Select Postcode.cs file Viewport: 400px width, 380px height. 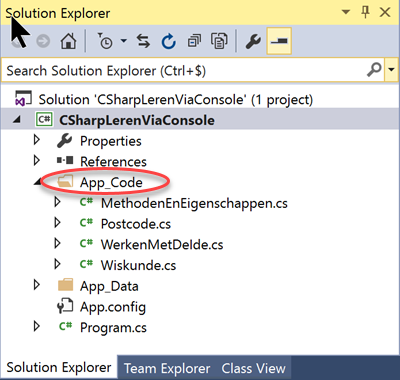click(136, 224)
